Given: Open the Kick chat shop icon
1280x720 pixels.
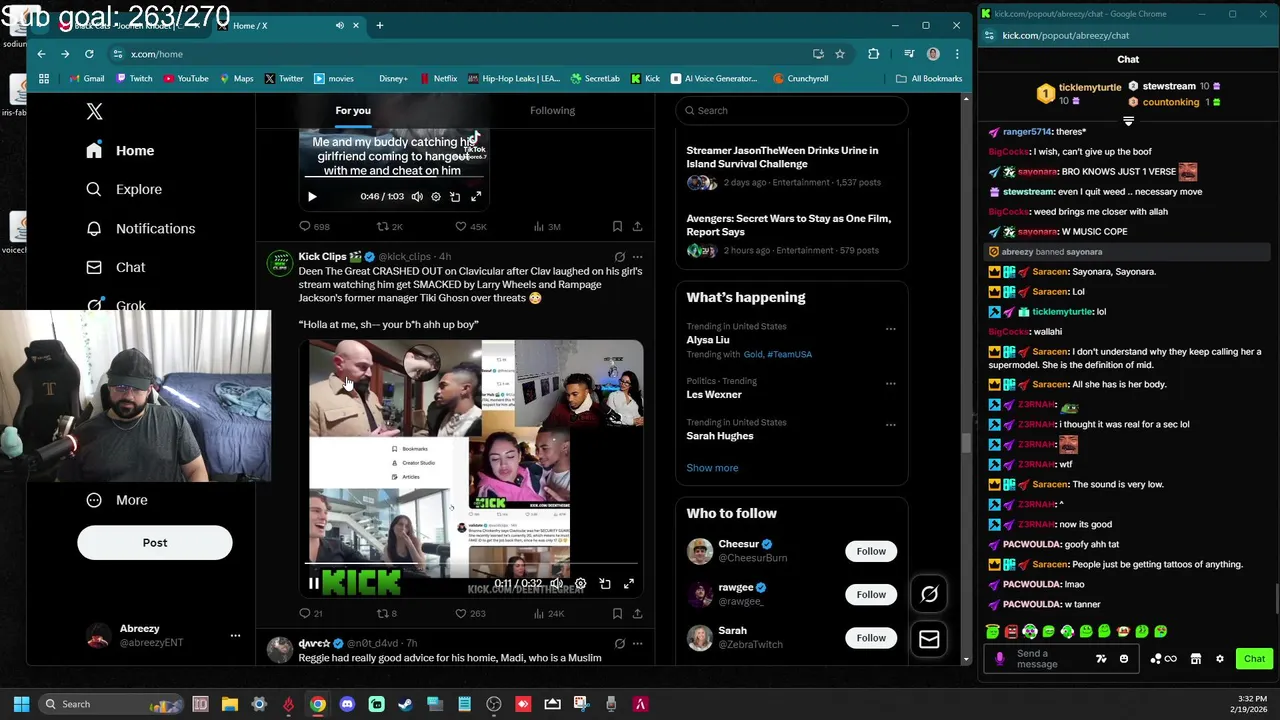Looking at the screenshot, I should pyautogui.click(x=1195, y=659).
